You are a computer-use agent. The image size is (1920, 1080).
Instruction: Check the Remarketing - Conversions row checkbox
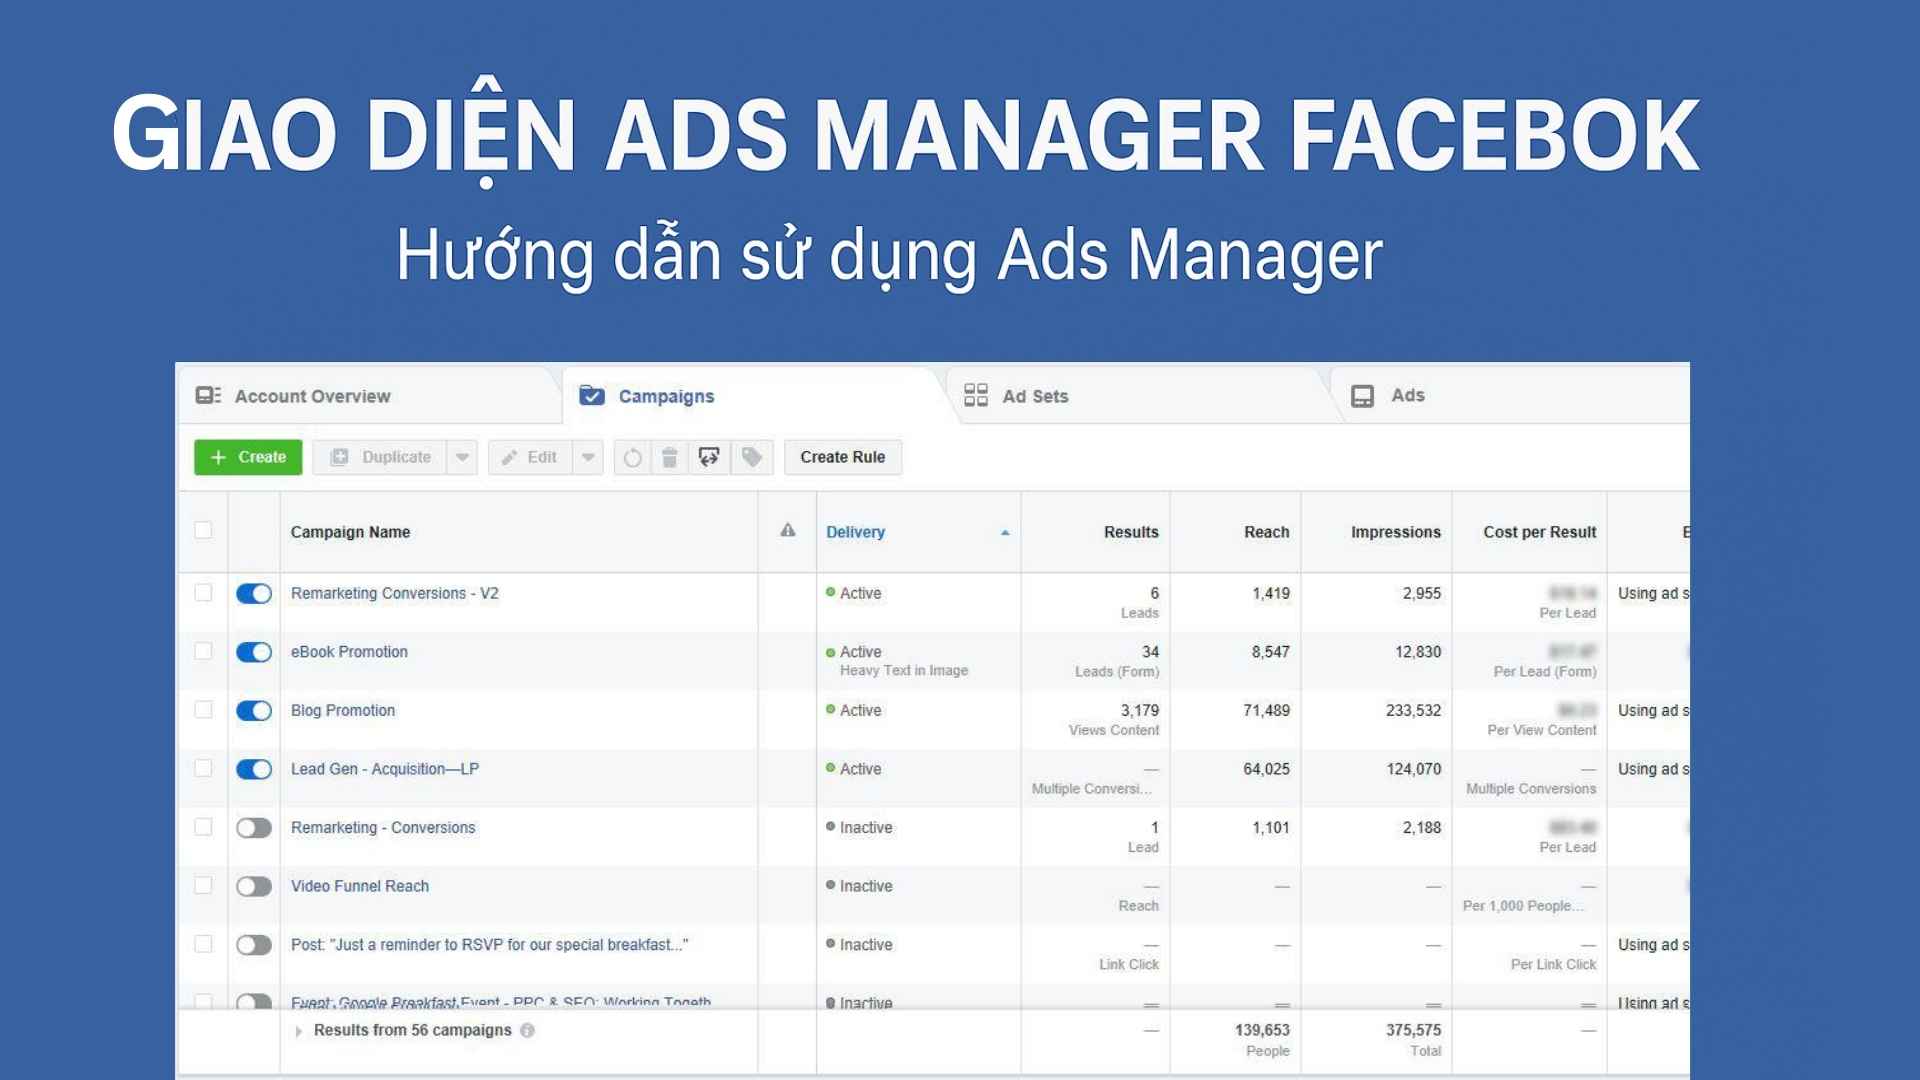click(203, 827)
